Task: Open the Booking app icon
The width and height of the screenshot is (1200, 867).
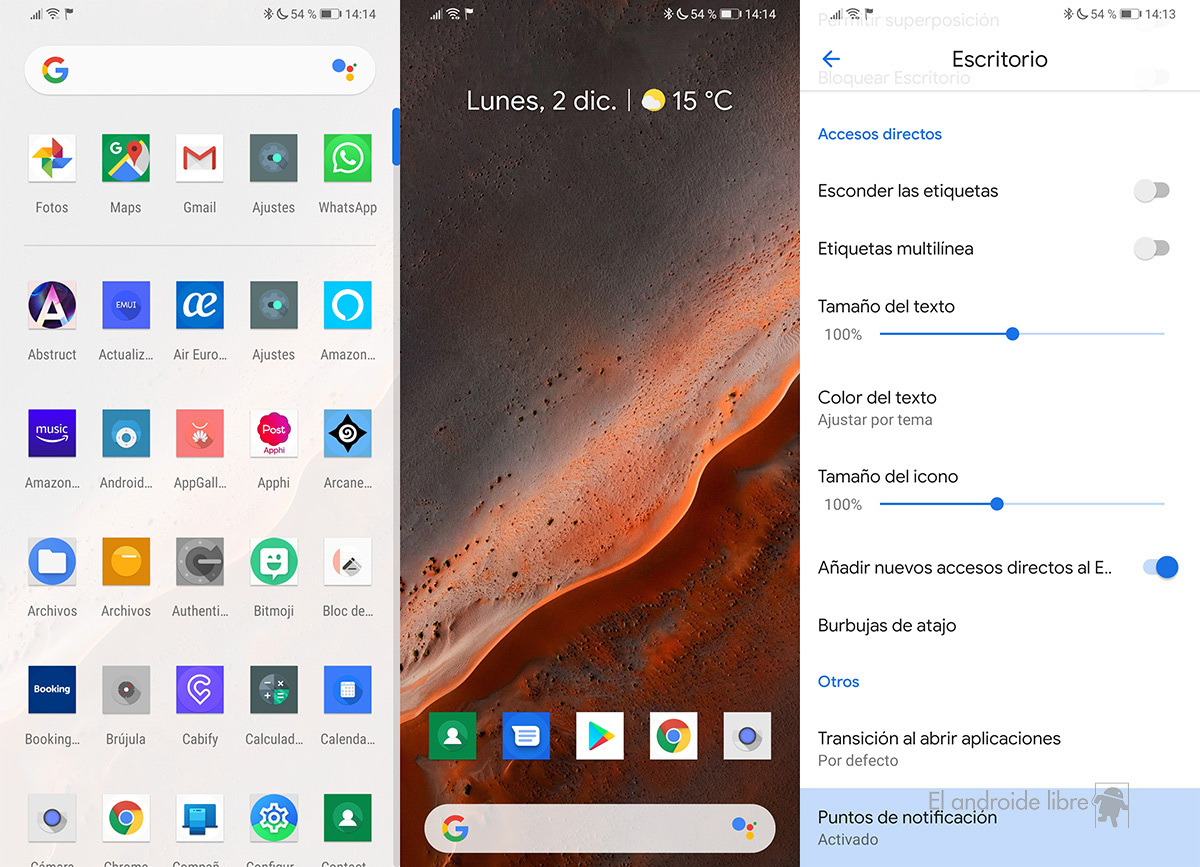Action: pos(52,690)
